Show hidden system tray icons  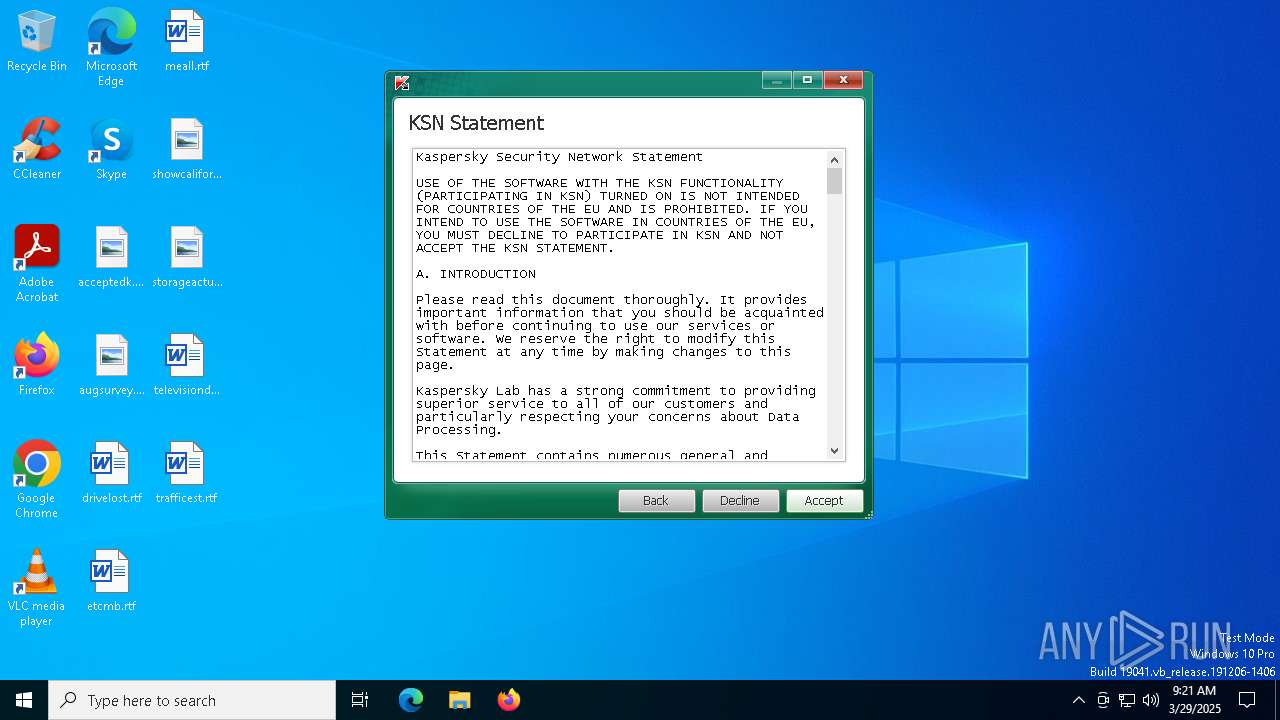tap(1078, 700)
